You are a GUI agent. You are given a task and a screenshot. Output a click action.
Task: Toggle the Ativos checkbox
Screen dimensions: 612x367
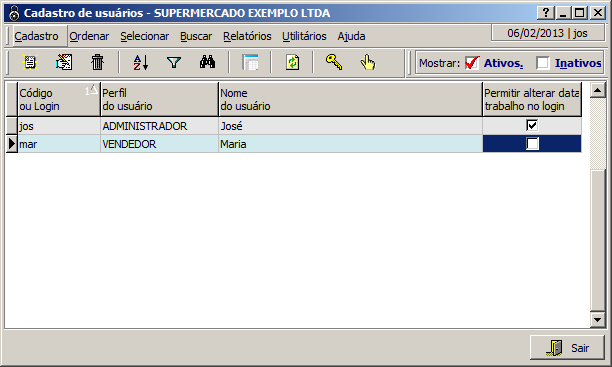click(472, 63)
